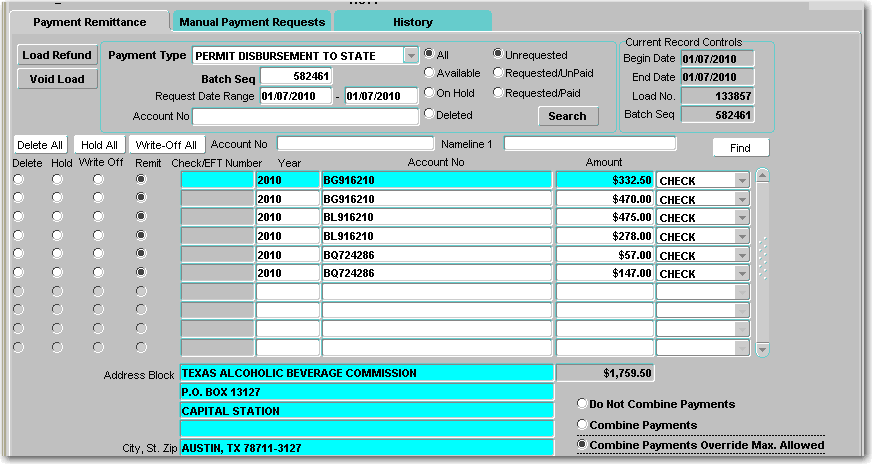
Task: Switch to Manual Payment Requests tab
Action: (252, 22)
